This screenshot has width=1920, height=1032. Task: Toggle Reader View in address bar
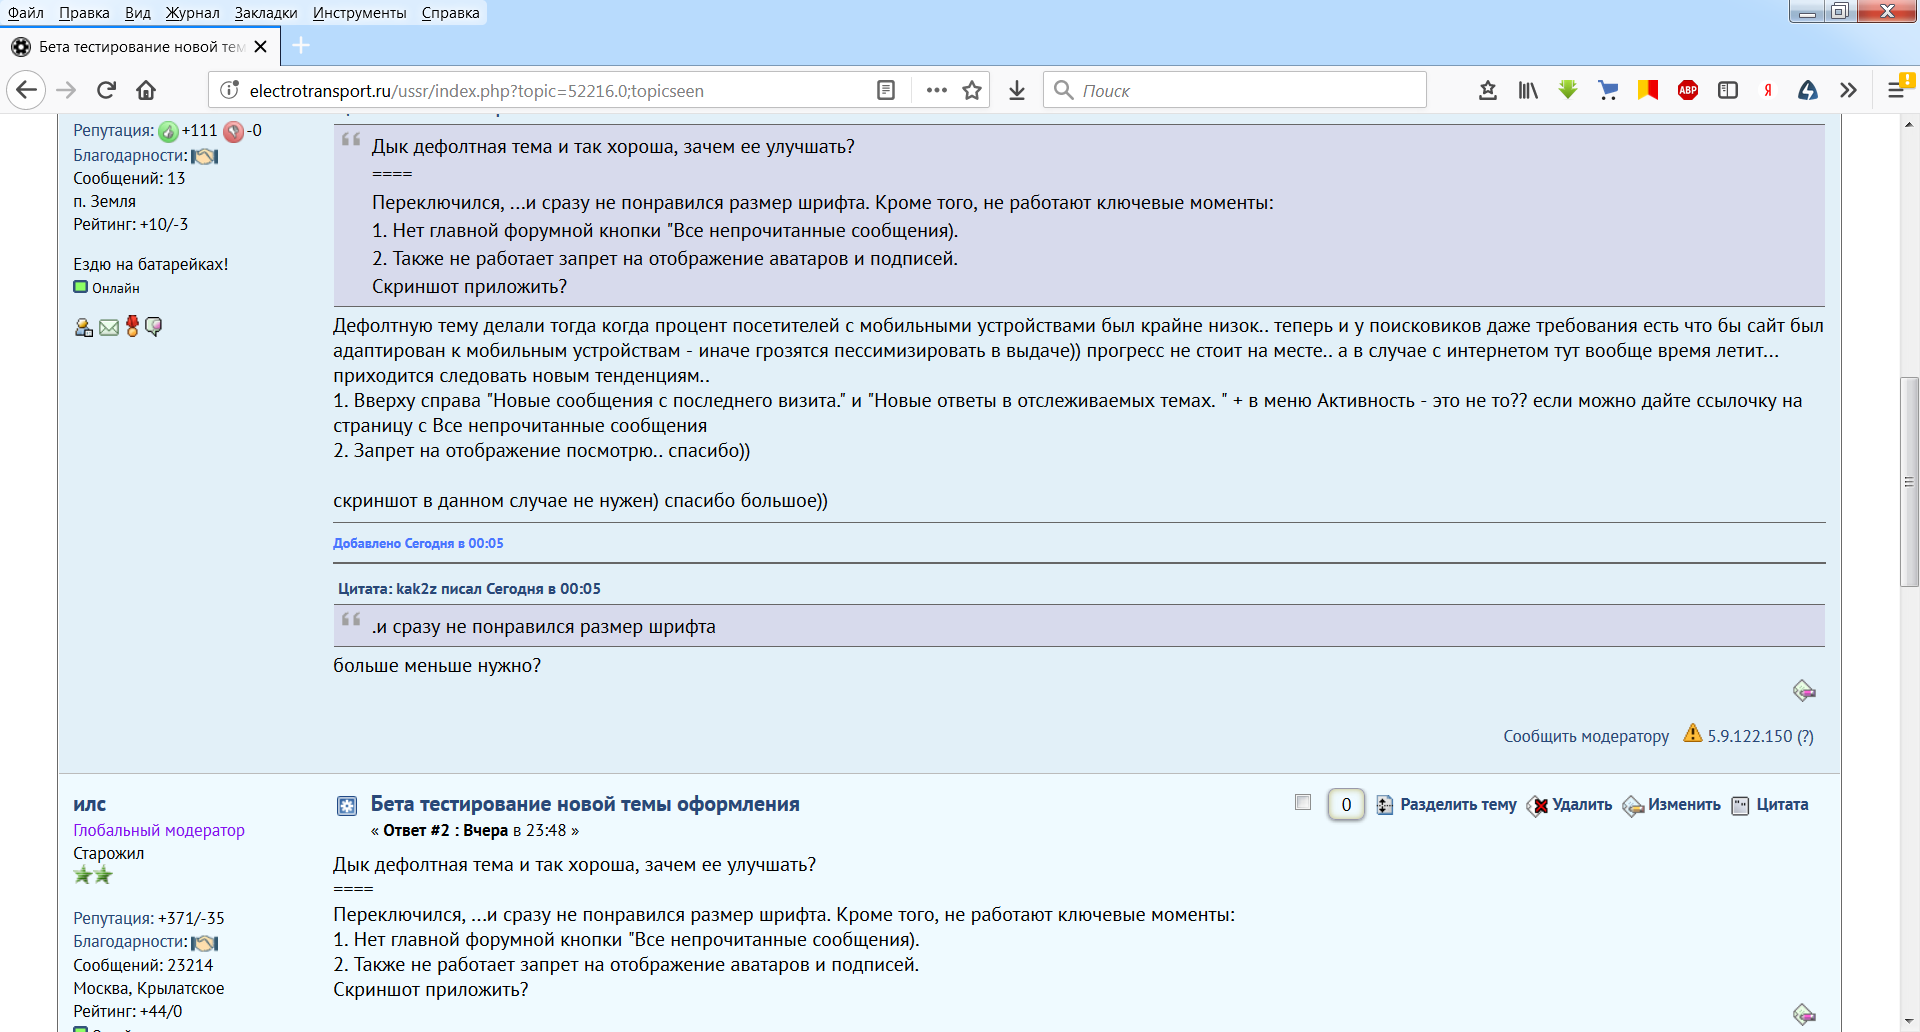click(886, 90)
